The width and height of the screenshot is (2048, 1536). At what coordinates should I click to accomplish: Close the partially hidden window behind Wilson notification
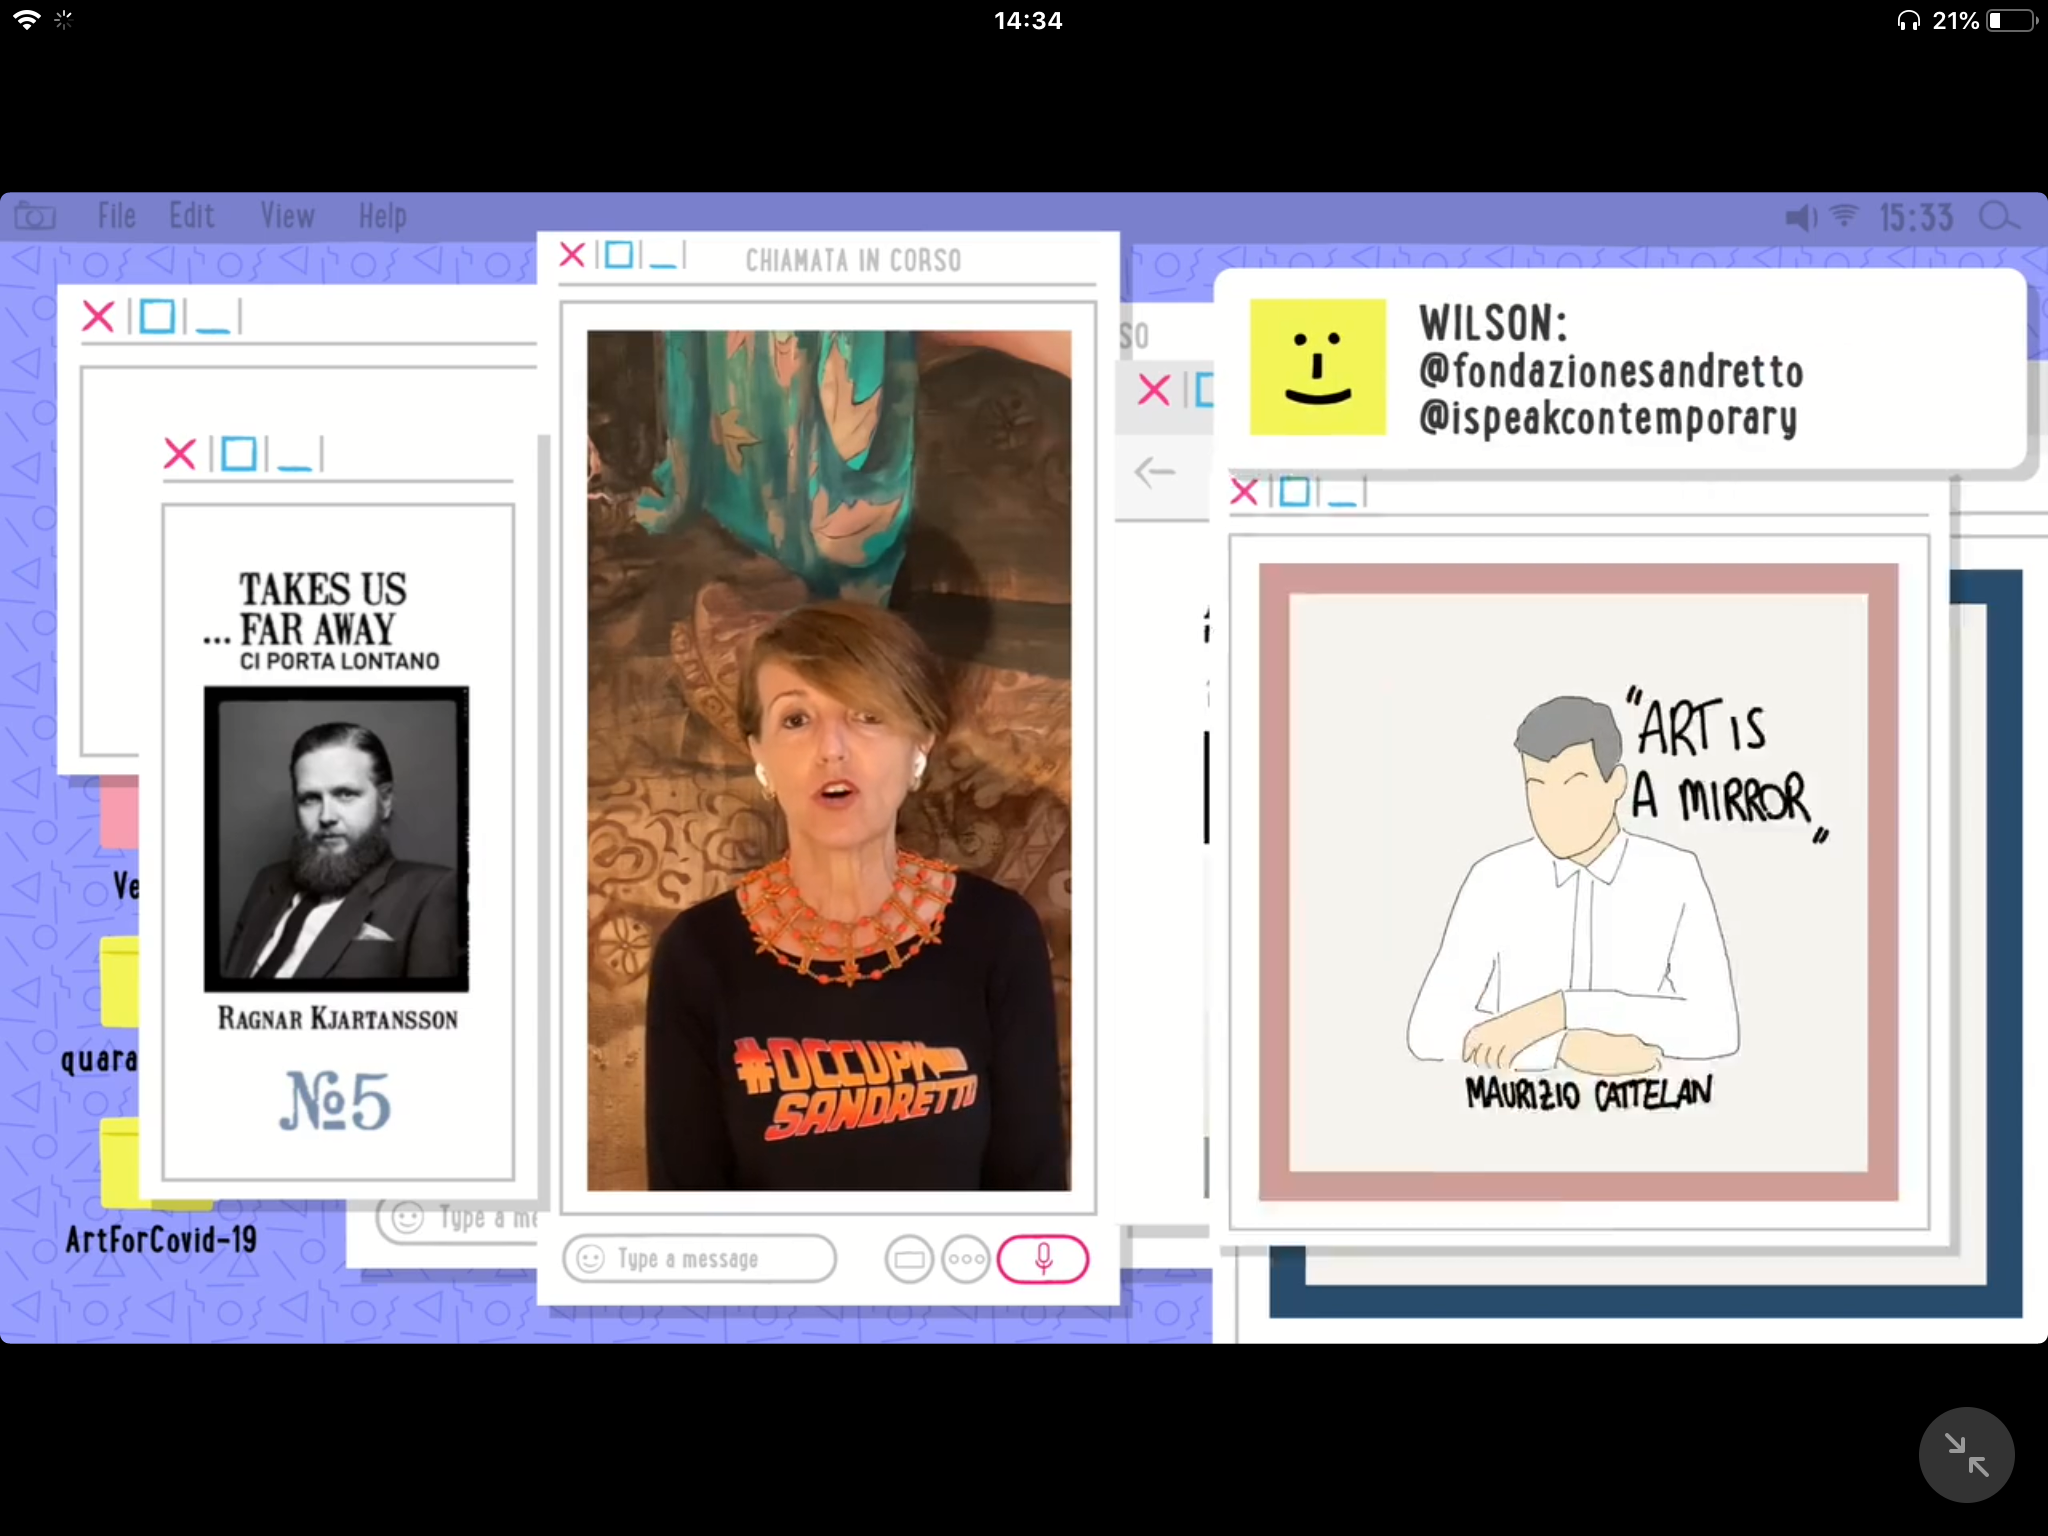coord(1154,389)
